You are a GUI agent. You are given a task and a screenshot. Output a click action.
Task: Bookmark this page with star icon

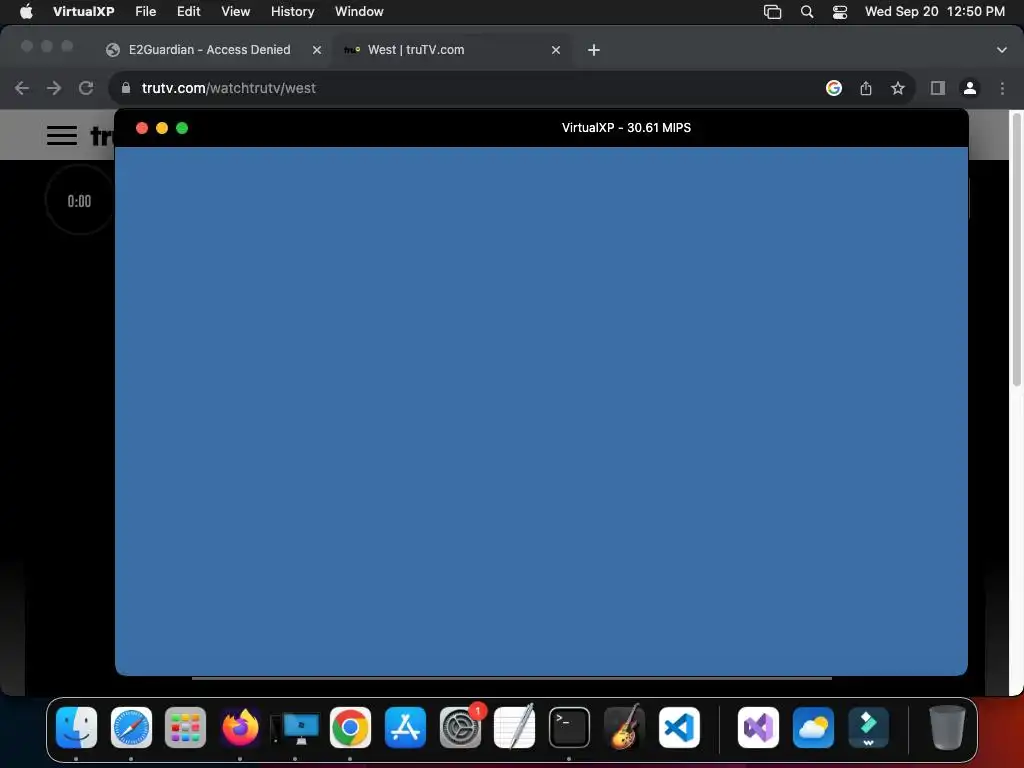(x=898, y=88)
